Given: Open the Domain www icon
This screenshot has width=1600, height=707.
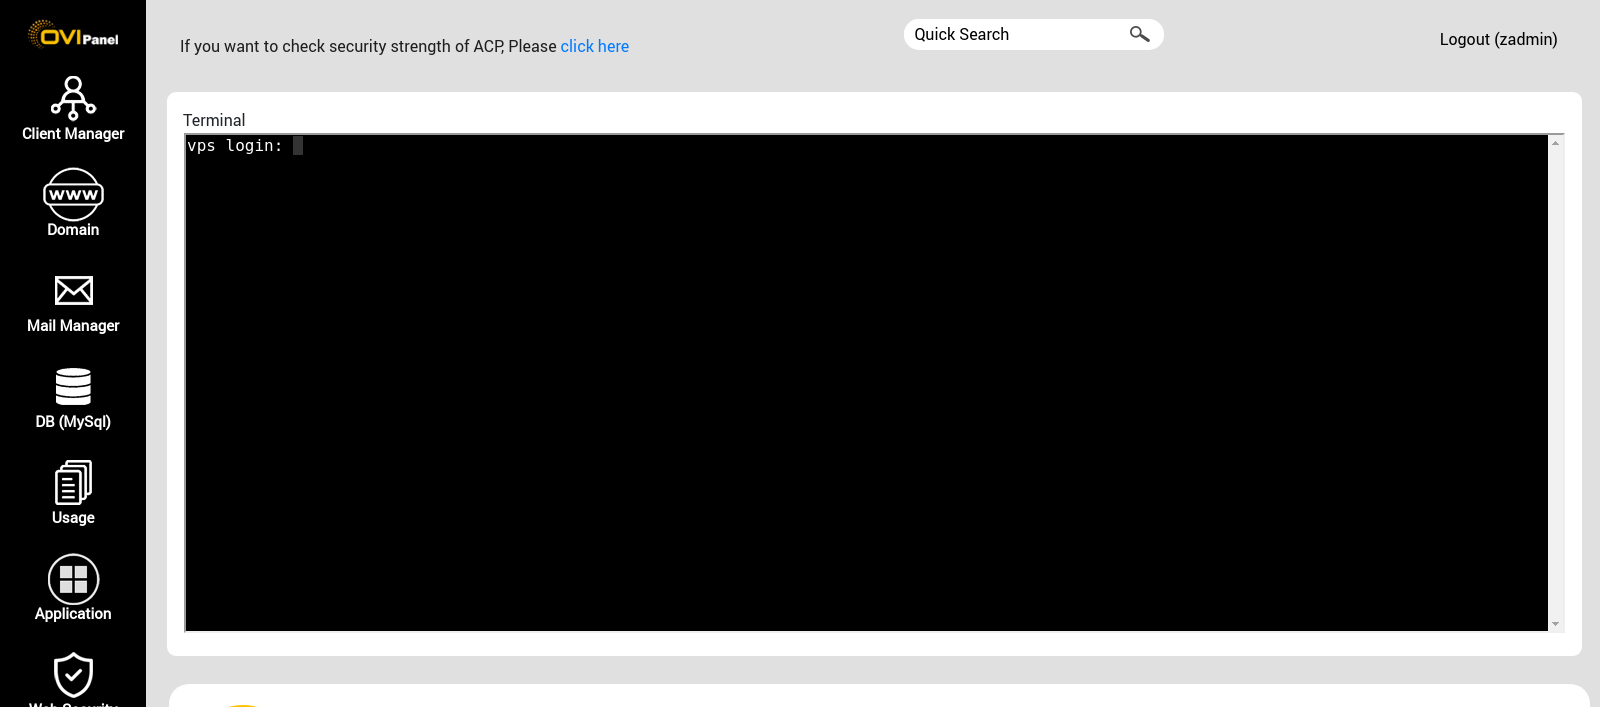Looking at the screenshot, I should [x=73, y=194].
